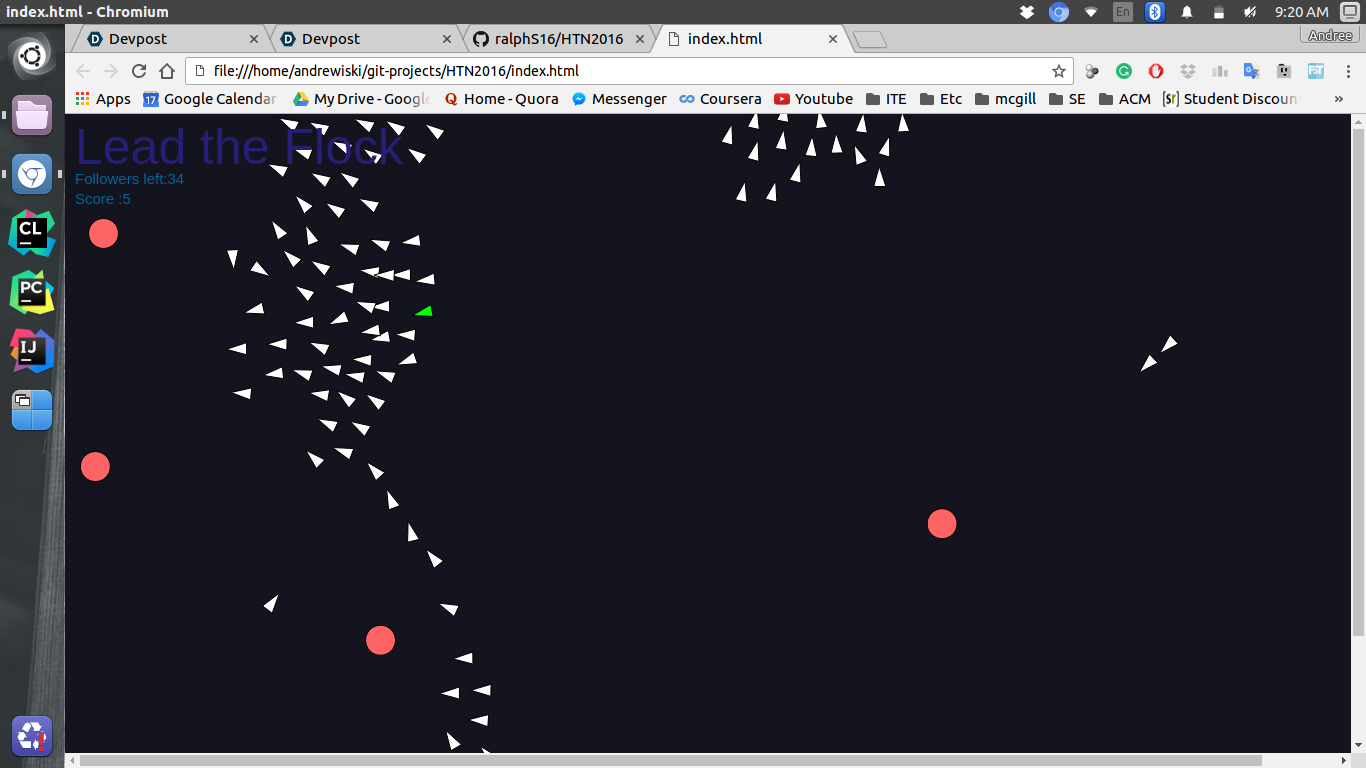Screen dimensions: 1366x768
Task: Show hidden bookmarks with the » chevron
Action: (1339, 99)
